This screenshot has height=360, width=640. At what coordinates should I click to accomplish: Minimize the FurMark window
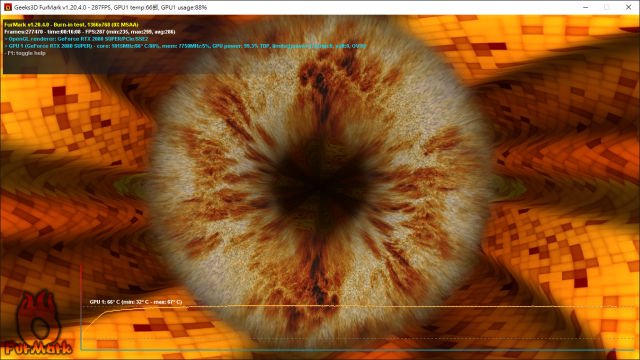point(586,7)
